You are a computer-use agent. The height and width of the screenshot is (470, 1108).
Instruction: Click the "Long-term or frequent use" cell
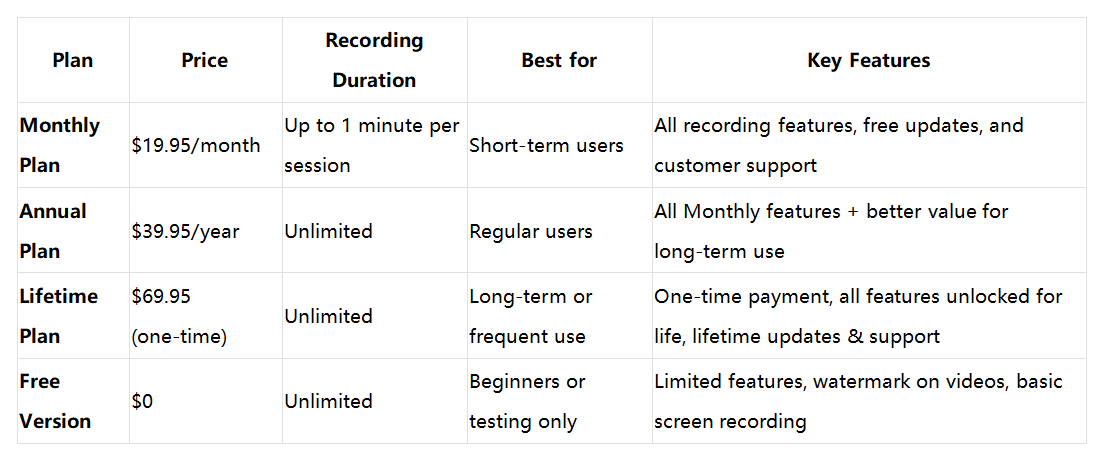(x=530, y=316)
